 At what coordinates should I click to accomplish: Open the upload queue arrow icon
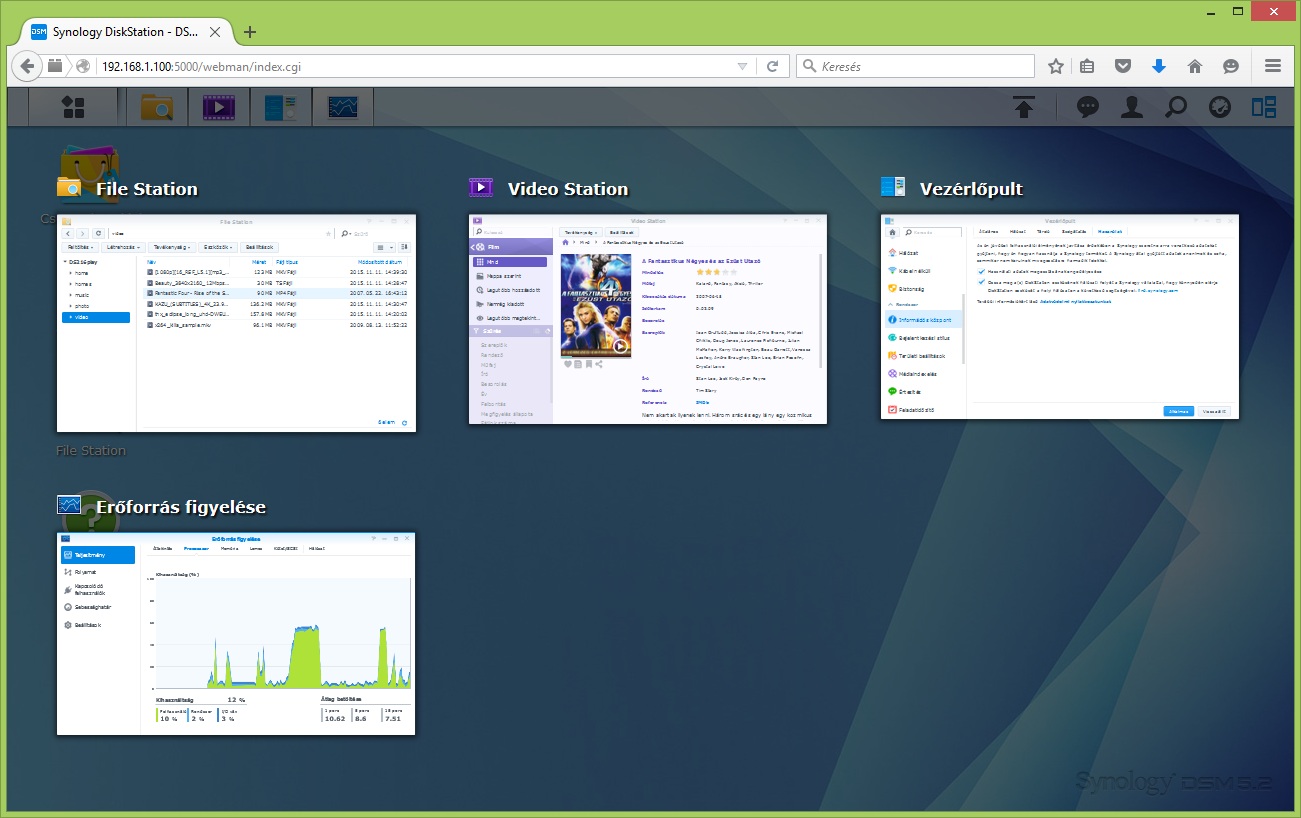pos(1023,107)
